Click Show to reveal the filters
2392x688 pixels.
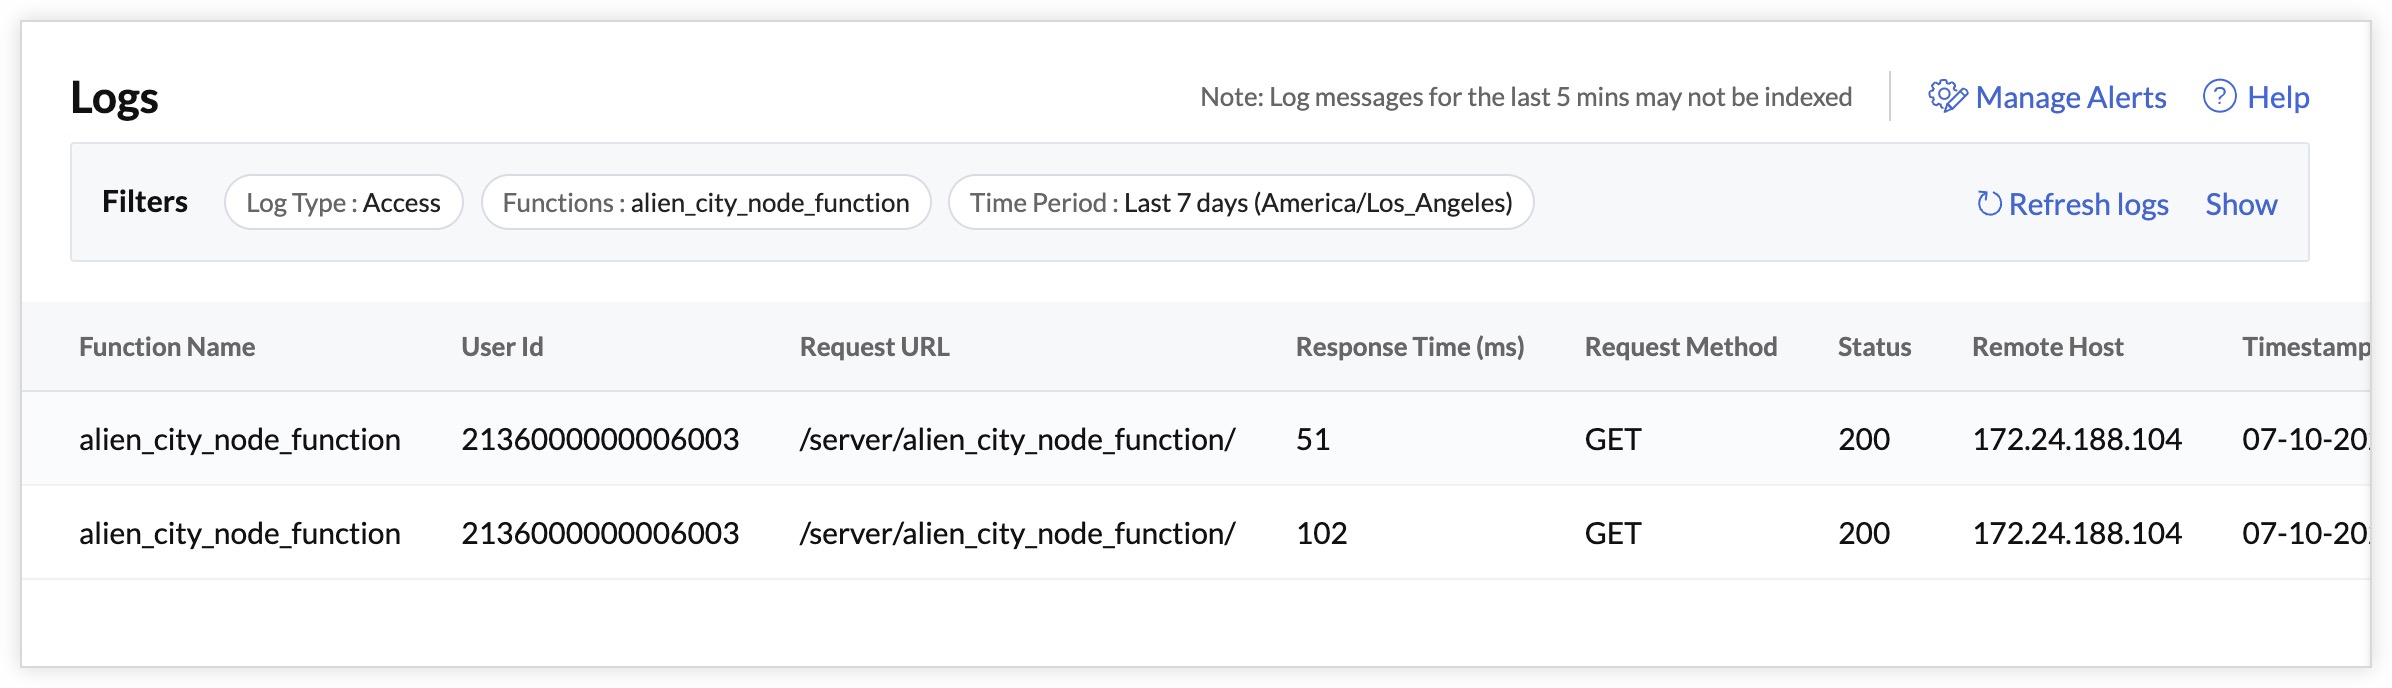tap(2241, 204)
